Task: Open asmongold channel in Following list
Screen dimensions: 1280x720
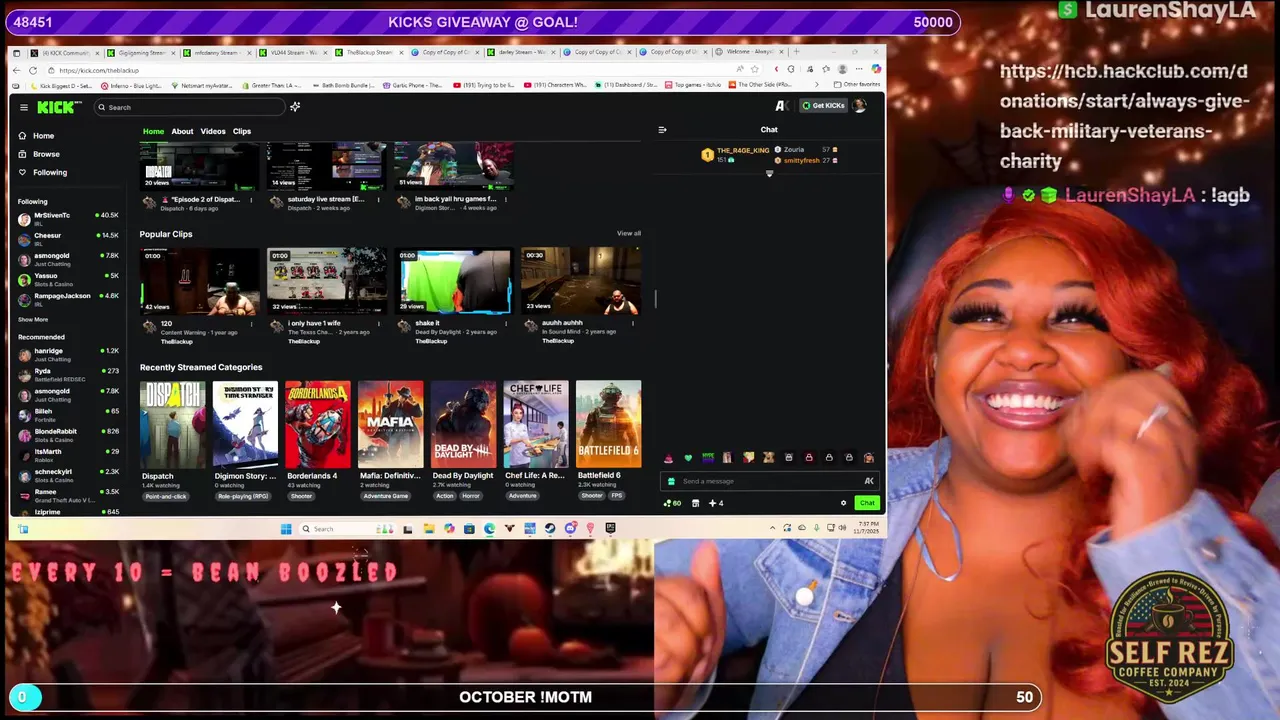Action: coord(68,258)
